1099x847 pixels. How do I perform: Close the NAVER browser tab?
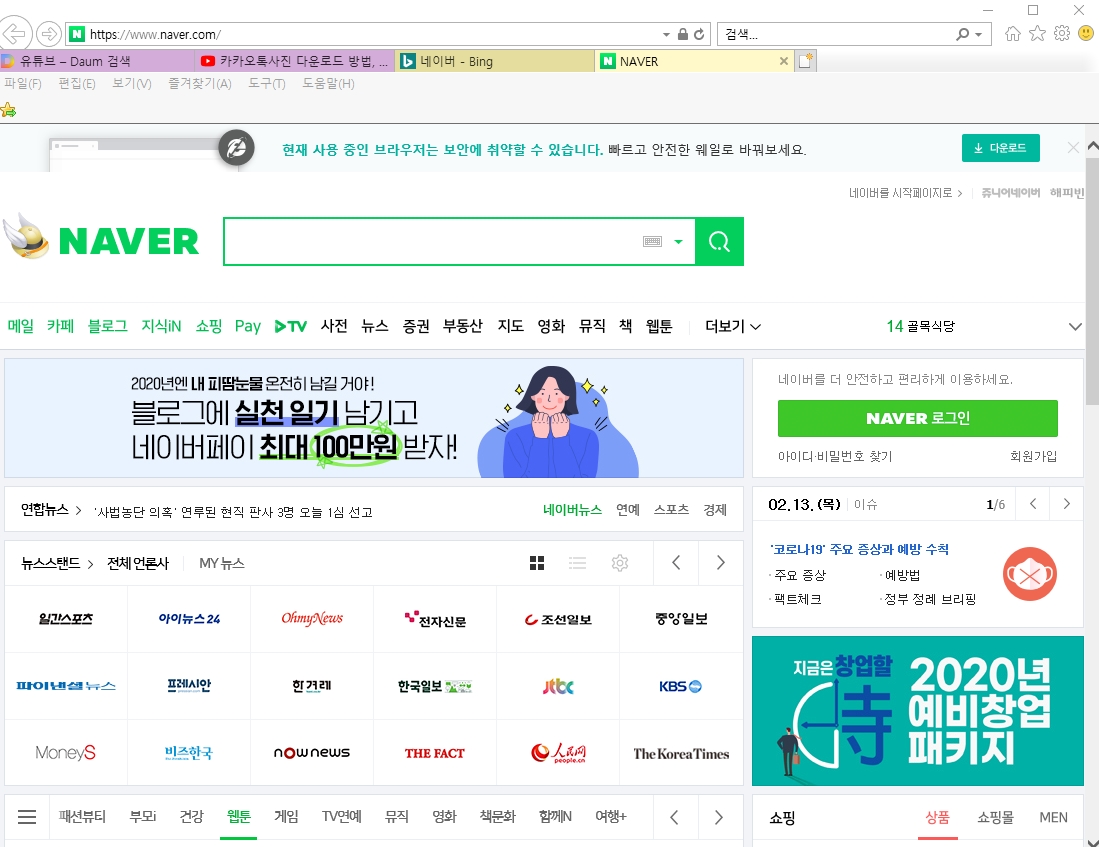784,61
